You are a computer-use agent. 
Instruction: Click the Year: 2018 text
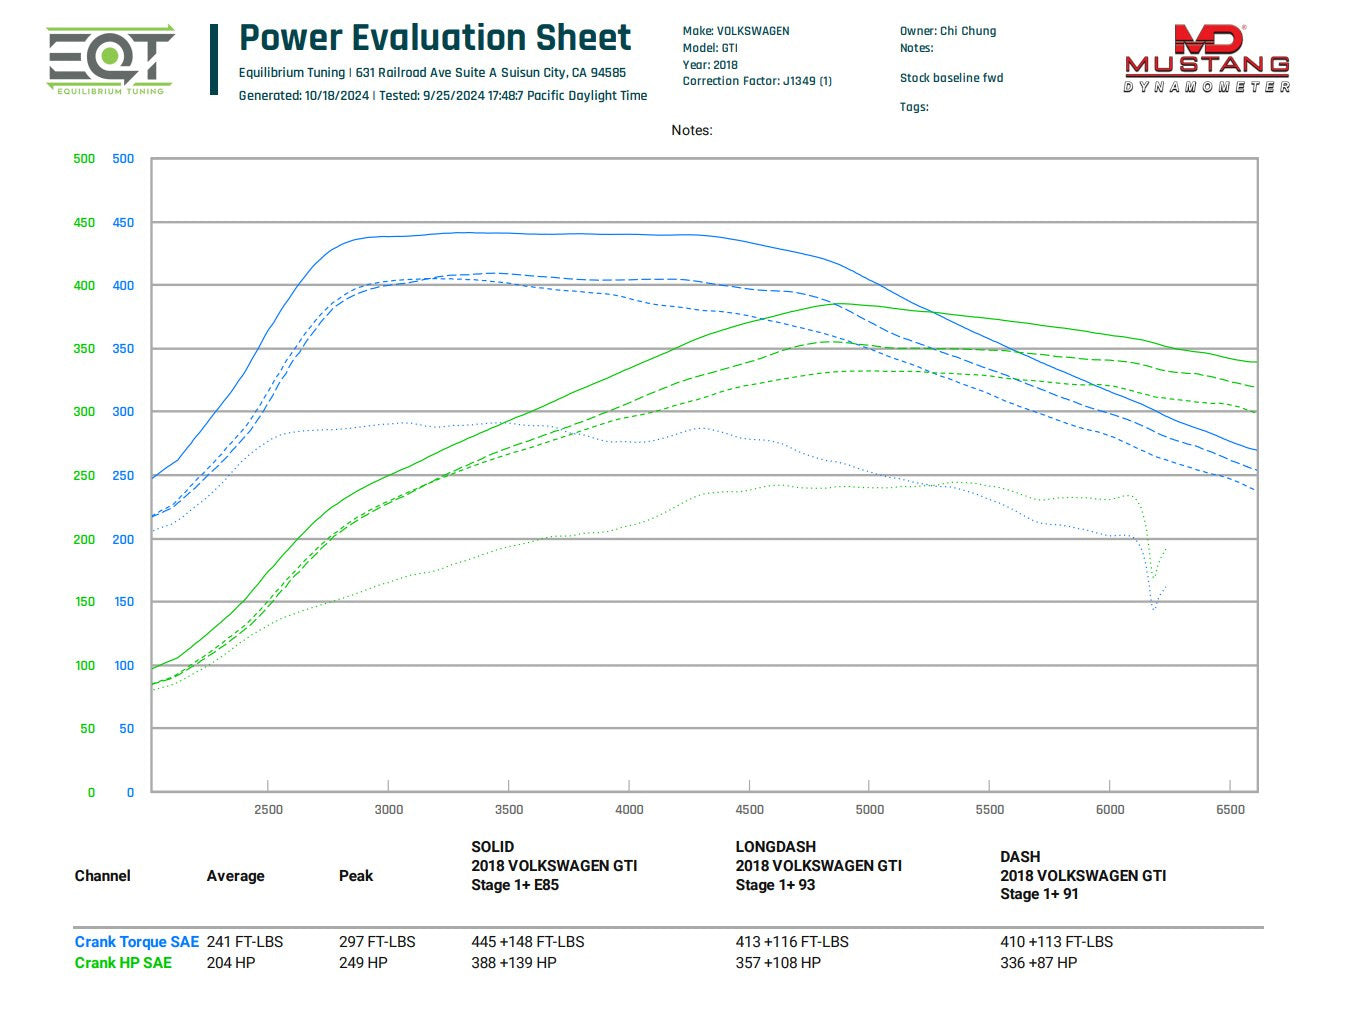click(x=710, y=65)
